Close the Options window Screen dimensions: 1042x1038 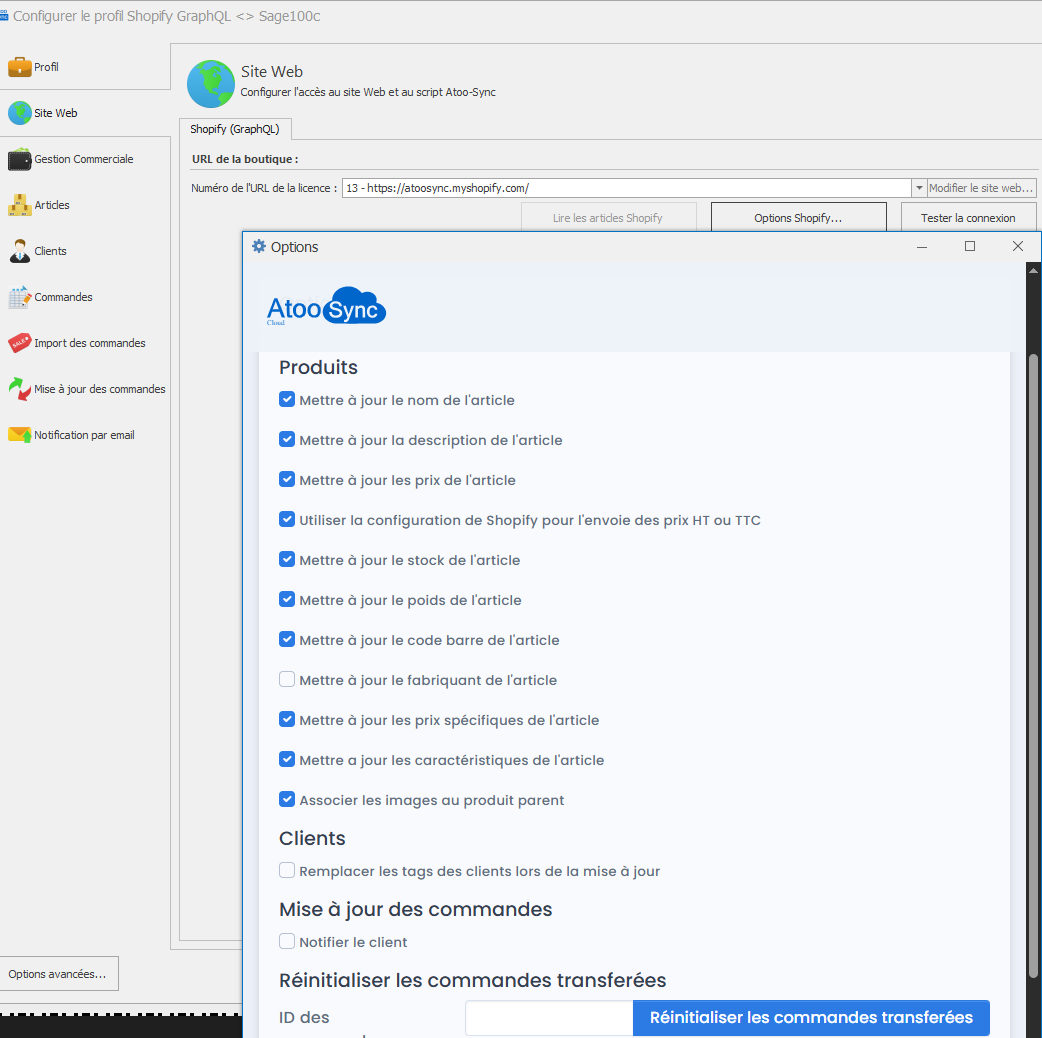[1017, 247]
